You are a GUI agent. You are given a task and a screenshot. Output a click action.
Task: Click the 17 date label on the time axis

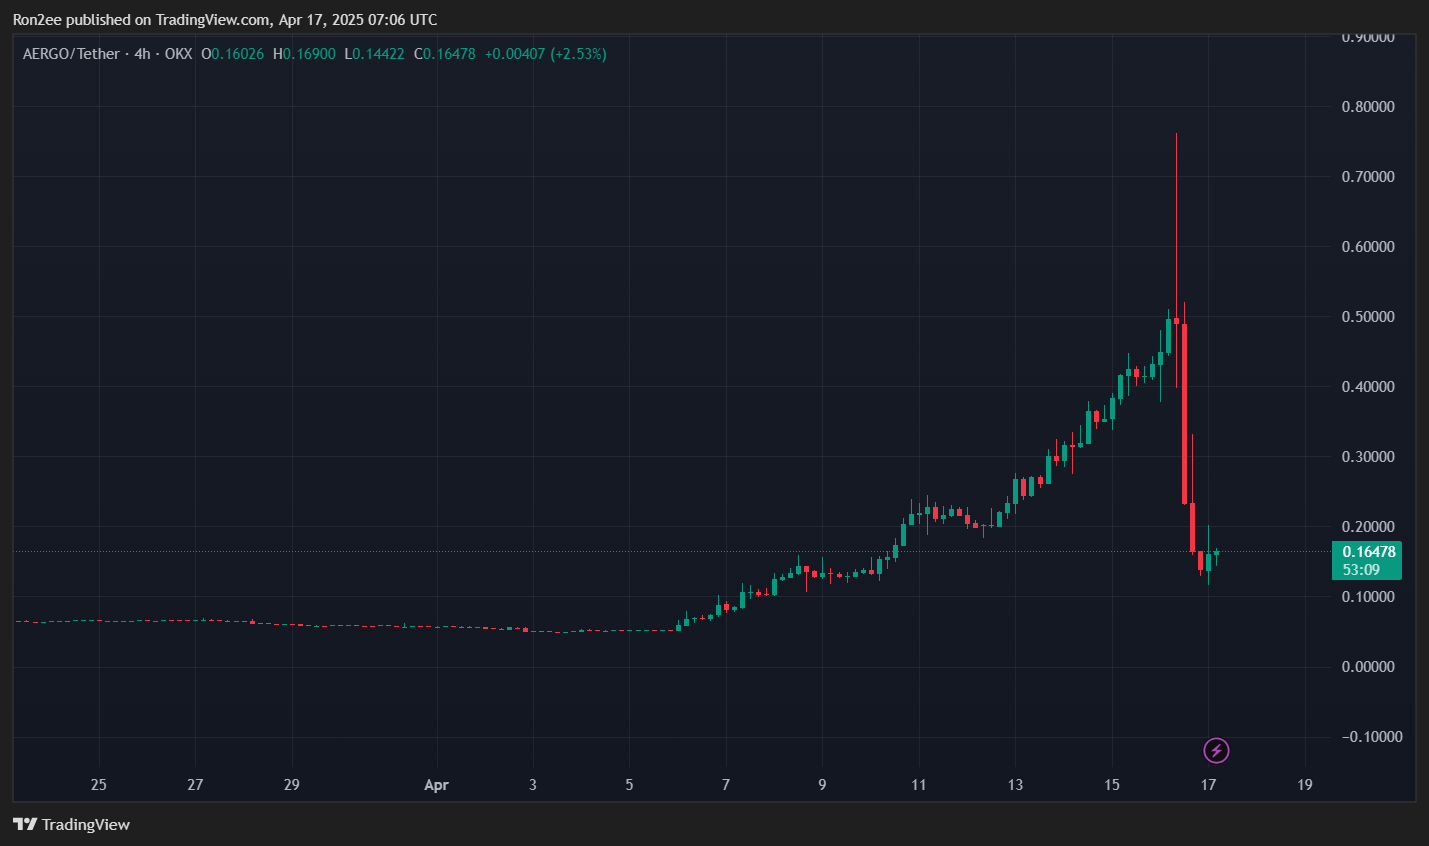pos(1208,785)
